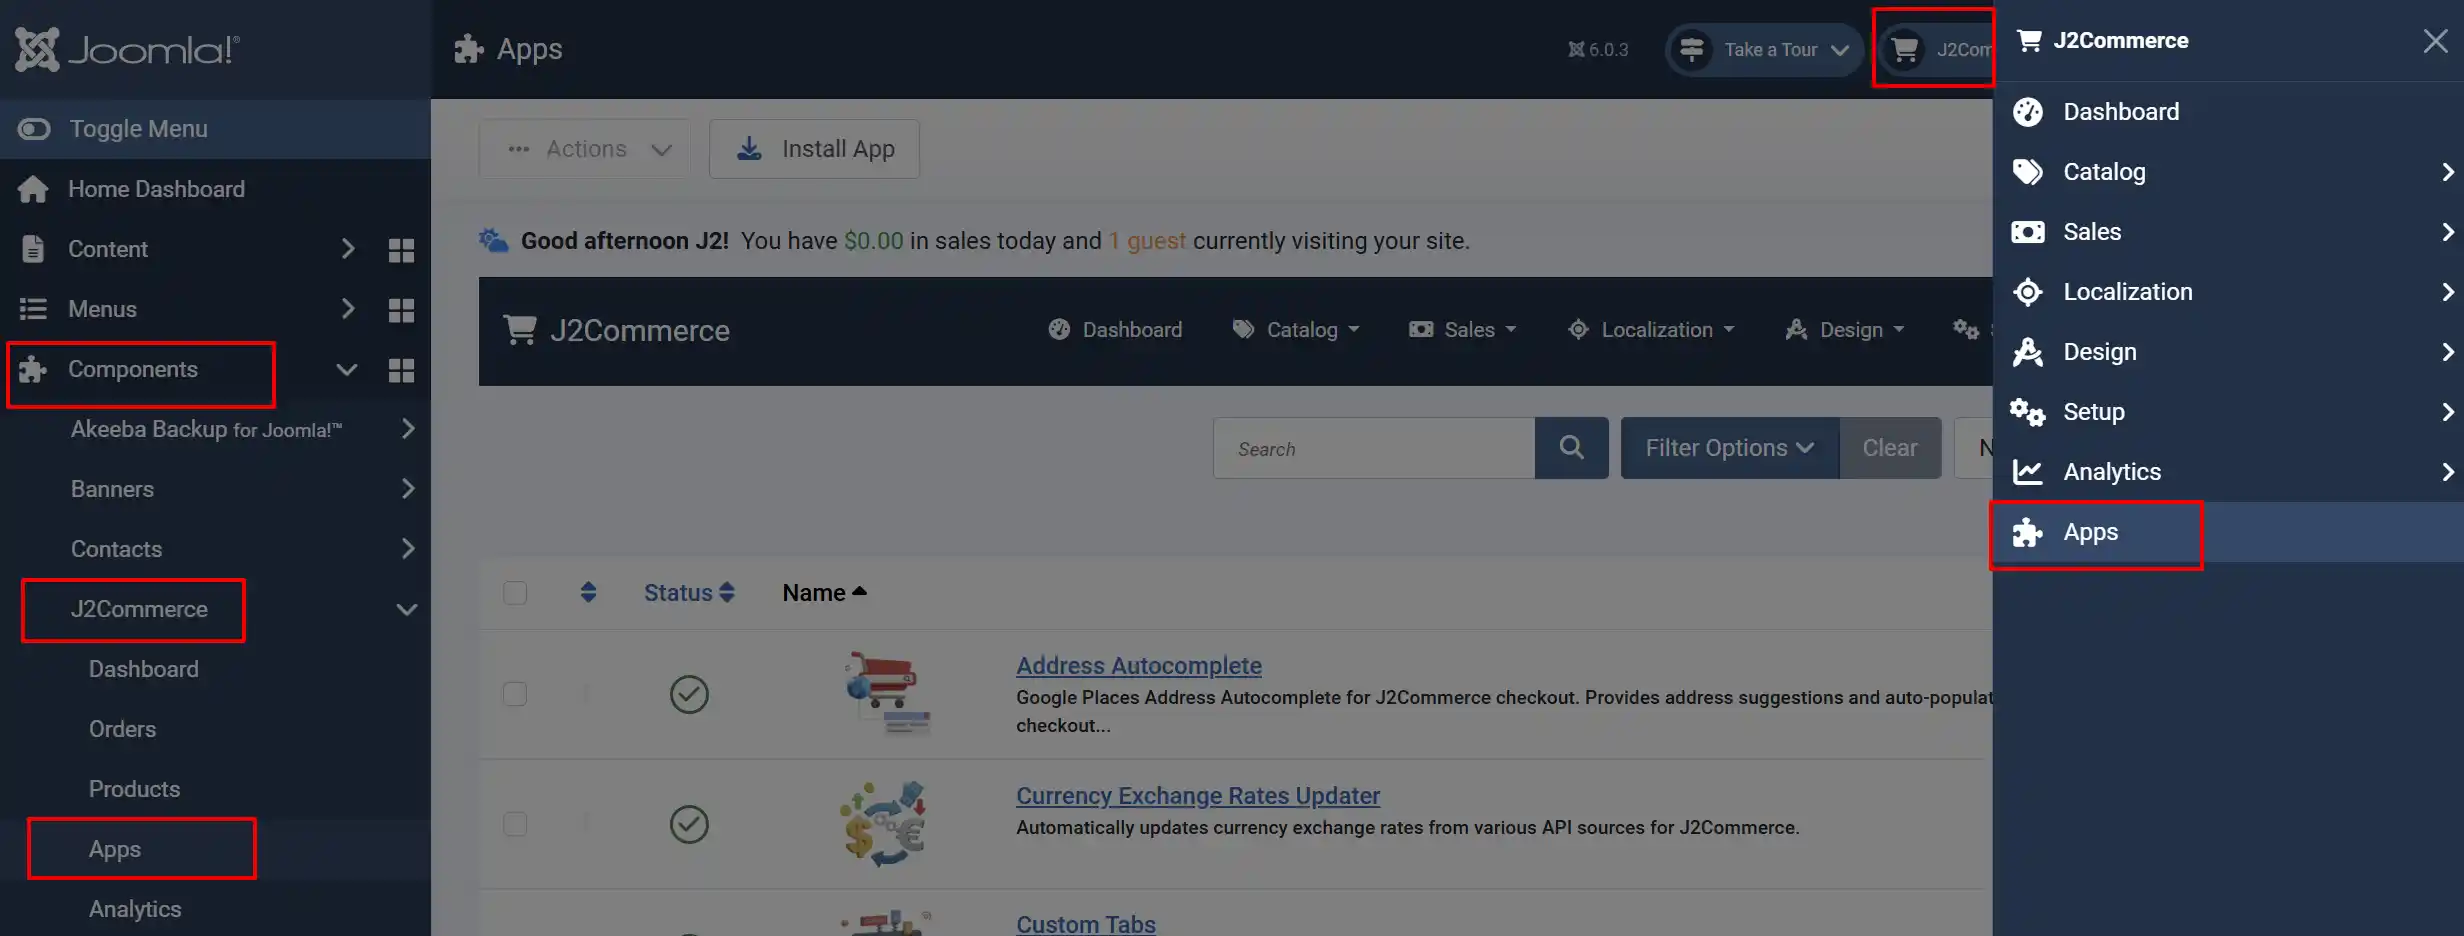Screen dimensions: 2464x936
Task: Sort the table by Name
Action: [824, 593]
